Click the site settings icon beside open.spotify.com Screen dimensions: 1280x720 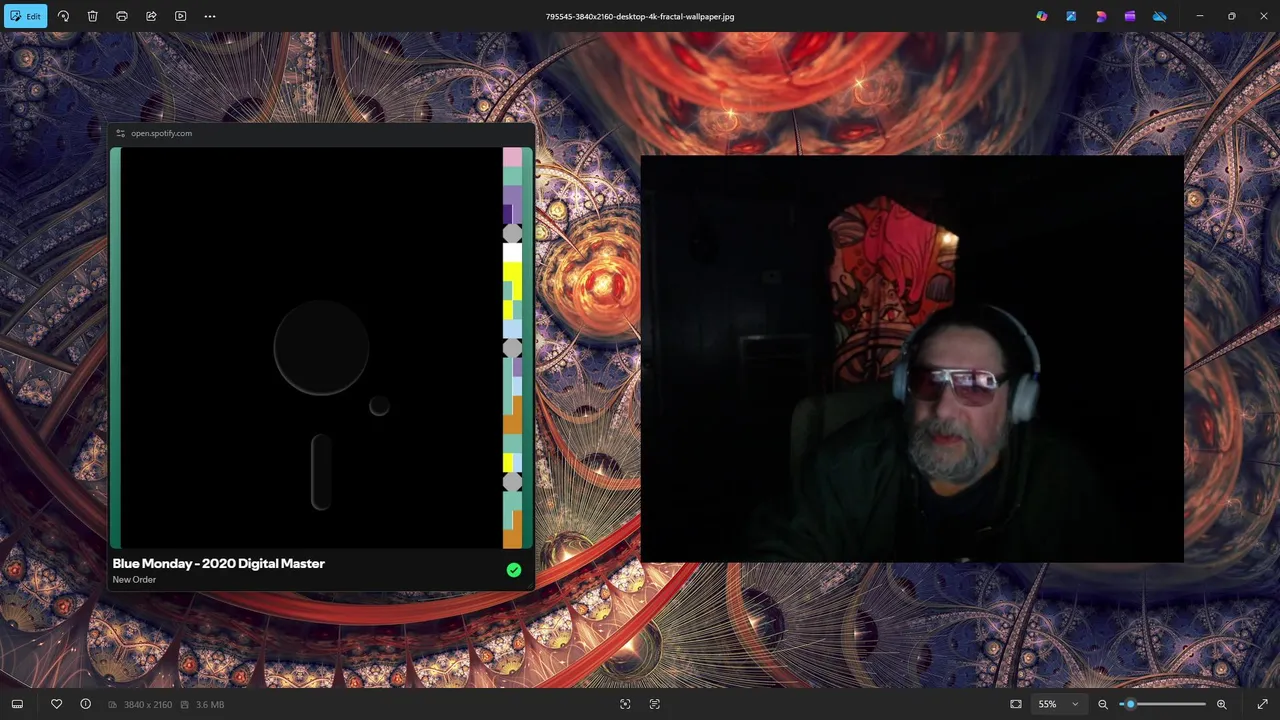tap(120, 133)
